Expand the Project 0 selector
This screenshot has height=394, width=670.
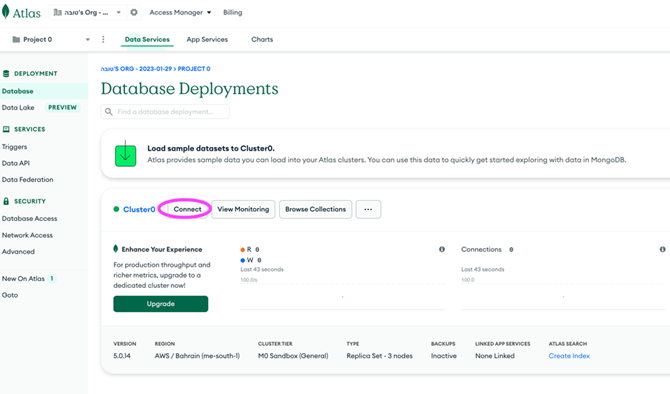click(88, 39)
